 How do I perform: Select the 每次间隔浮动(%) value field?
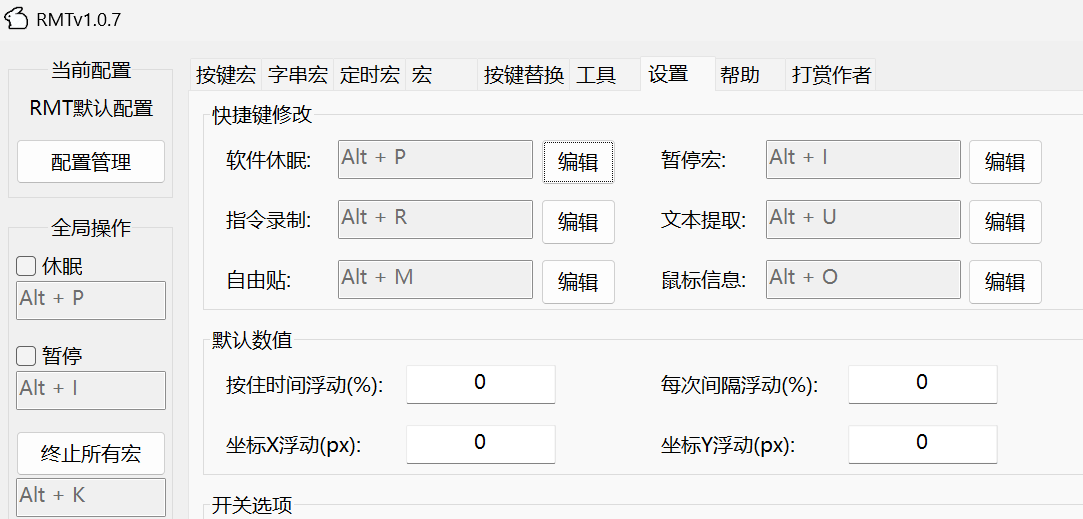922,384
